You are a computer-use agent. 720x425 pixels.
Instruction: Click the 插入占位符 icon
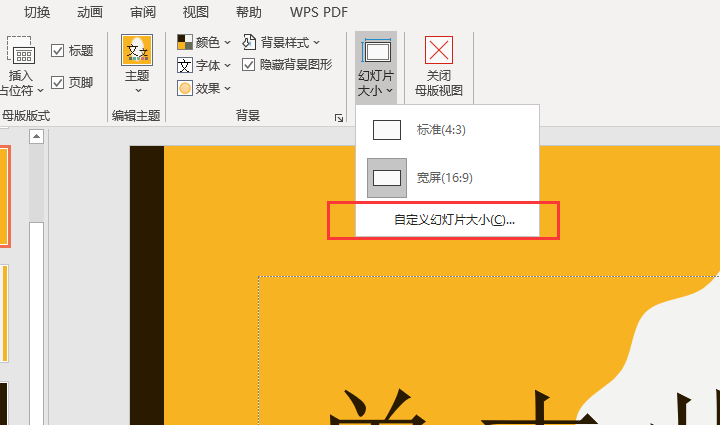(21, 50)
